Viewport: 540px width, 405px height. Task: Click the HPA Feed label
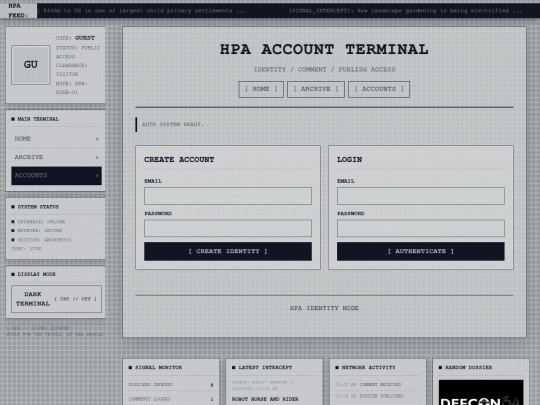[18, 10]
